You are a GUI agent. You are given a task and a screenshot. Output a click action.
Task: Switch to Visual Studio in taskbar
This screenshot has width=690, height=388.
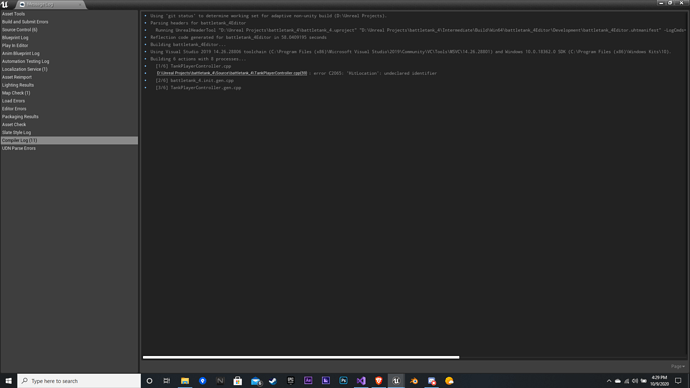coord(361,381)
